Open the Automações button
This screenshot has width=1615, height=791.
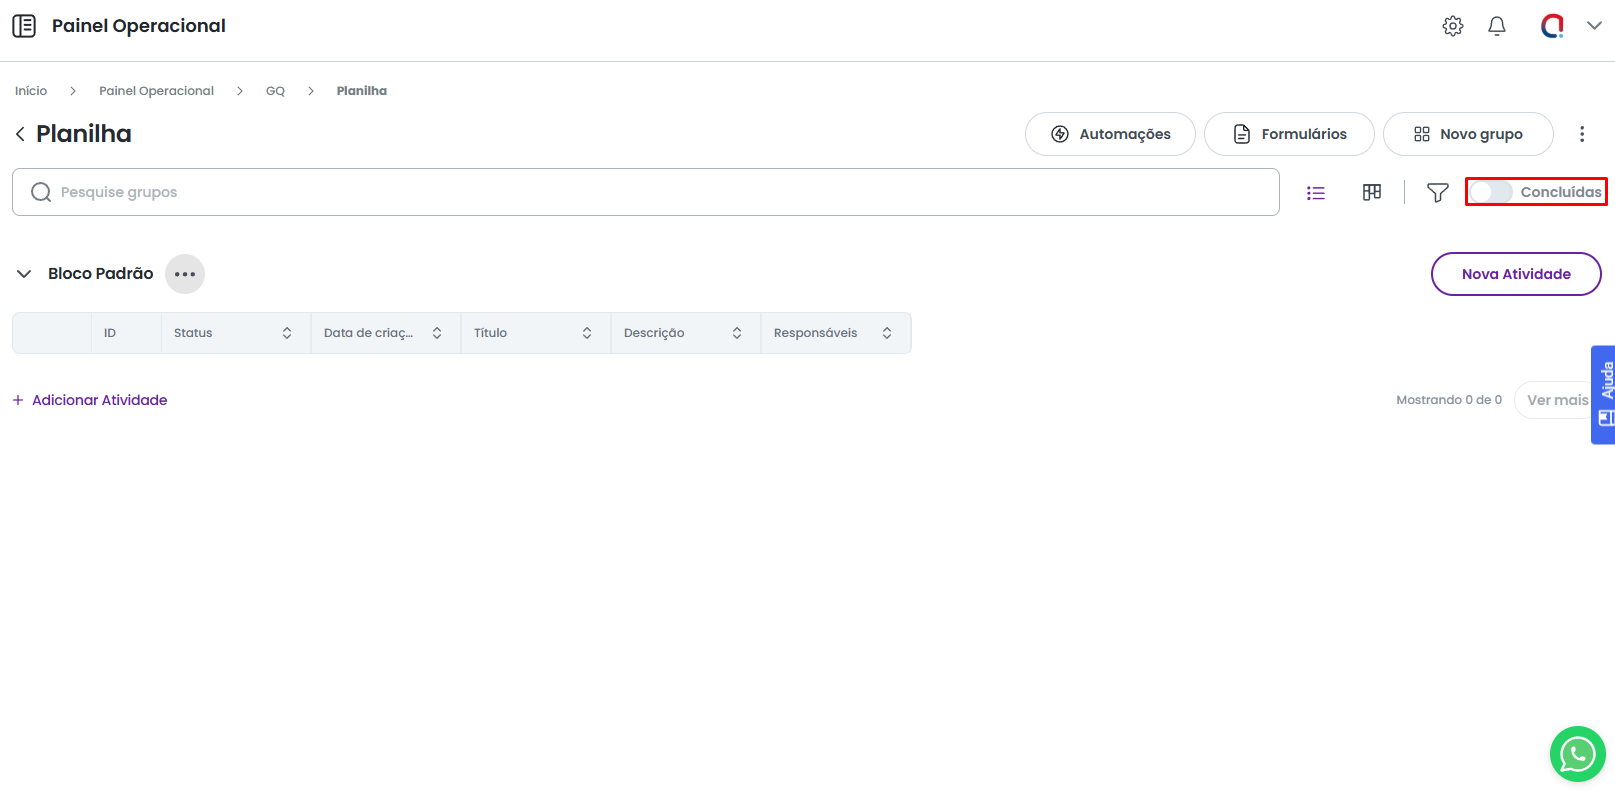(1109, 134)
